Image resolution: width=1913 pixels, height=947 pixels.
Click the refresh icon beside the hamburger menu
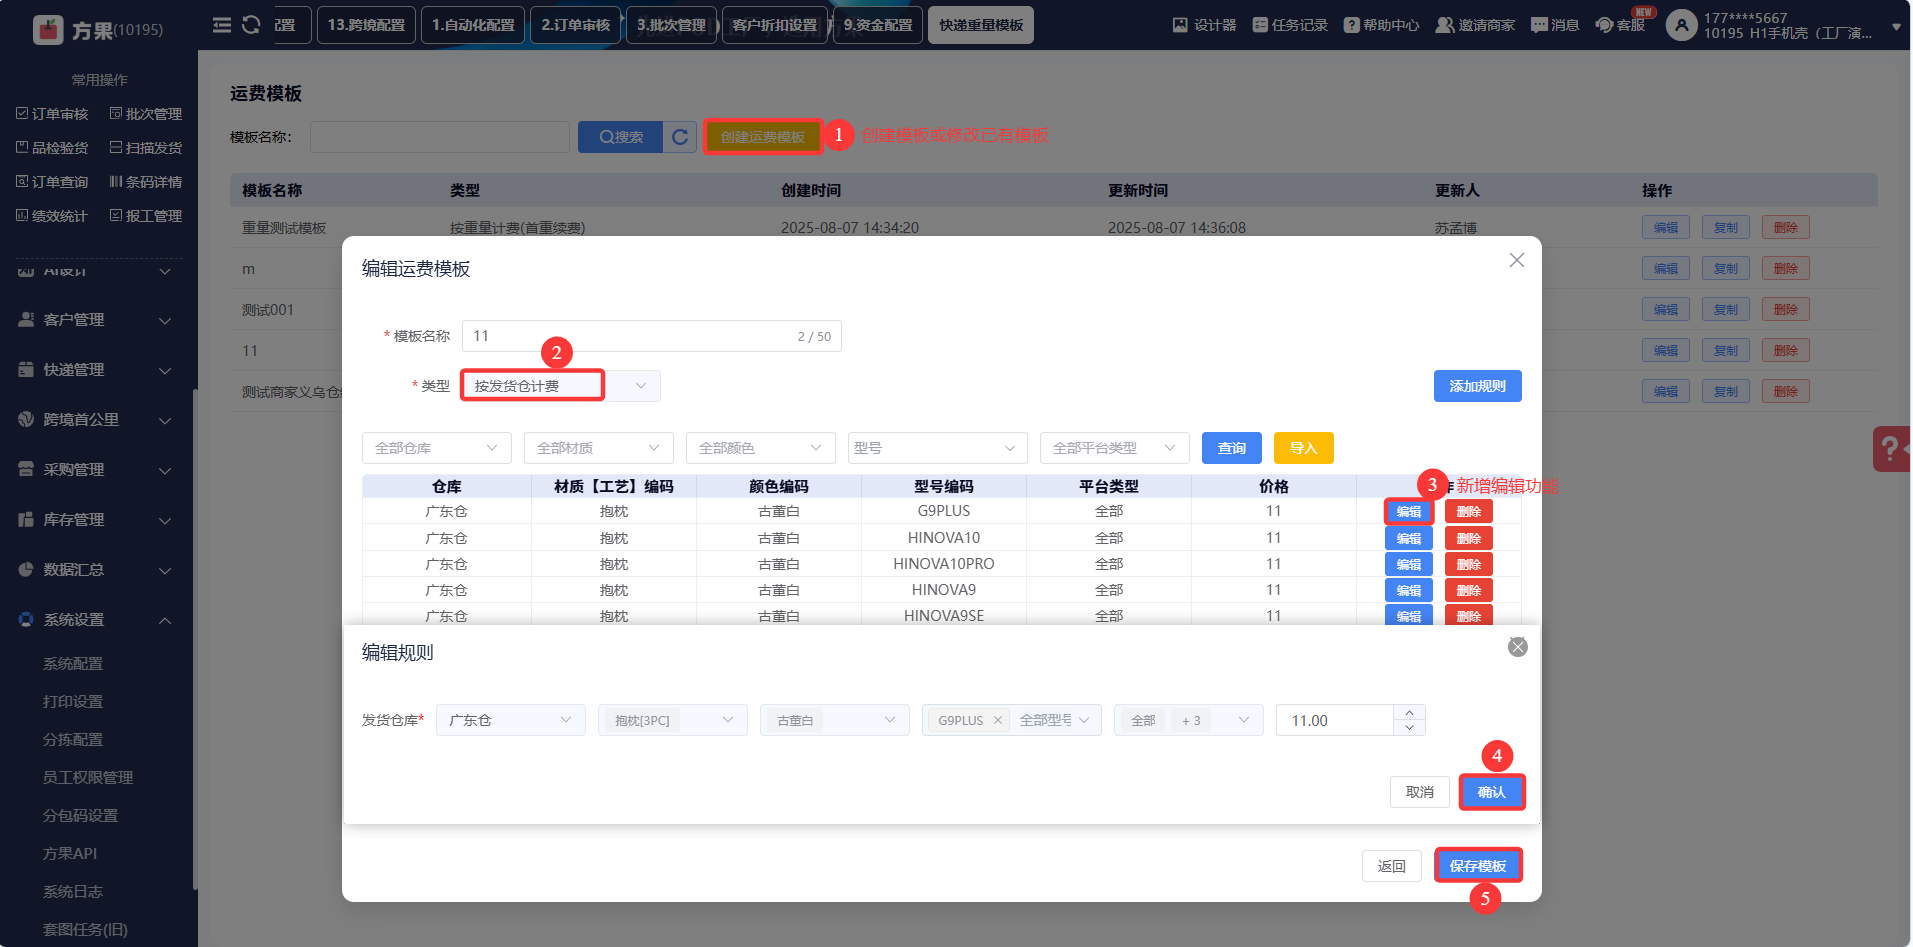tap(251, 25)
